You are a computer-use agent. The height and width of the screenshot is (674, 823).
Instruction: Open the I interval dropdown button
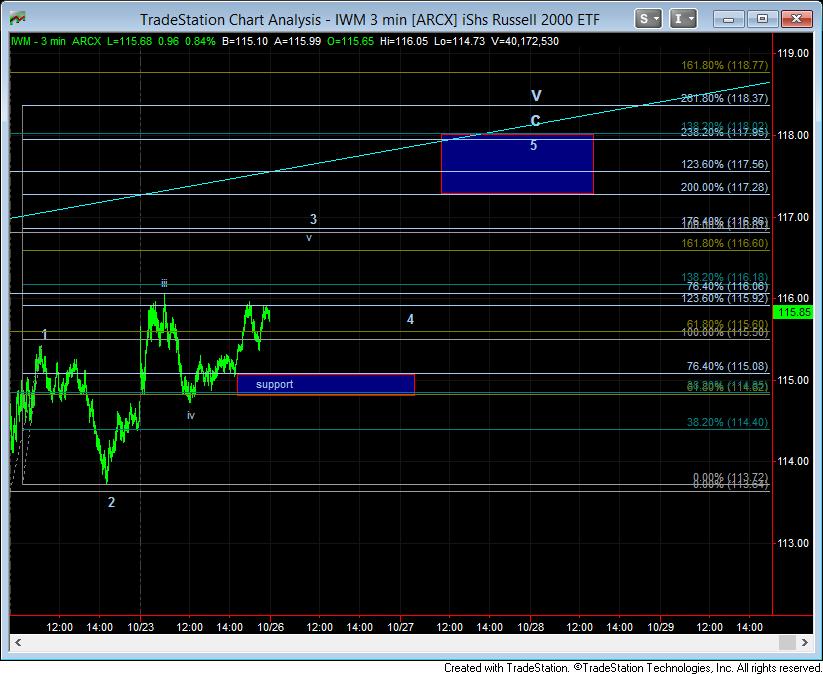[x=683, y=19]
